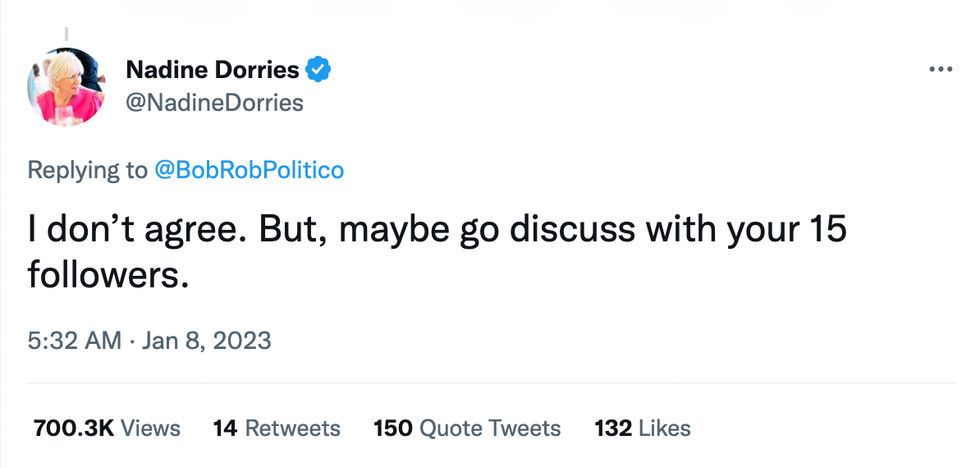Click the number 14 beside Retweets
The height and width of the screenshot is (468, 980).
(x=224, y=429)
